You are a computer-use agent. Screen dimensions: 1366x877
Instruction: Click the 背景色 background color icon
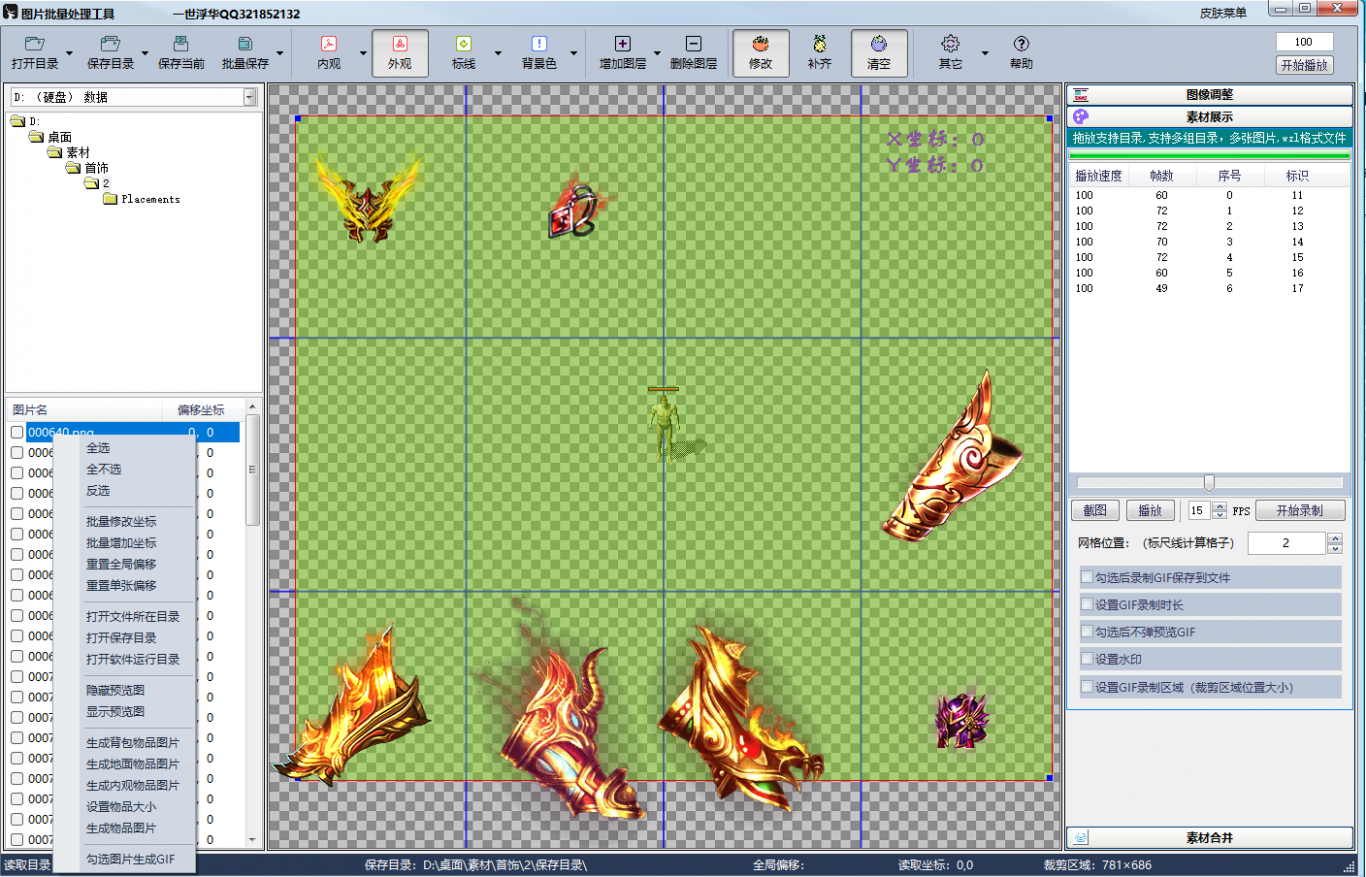click(x=539, y=44)
